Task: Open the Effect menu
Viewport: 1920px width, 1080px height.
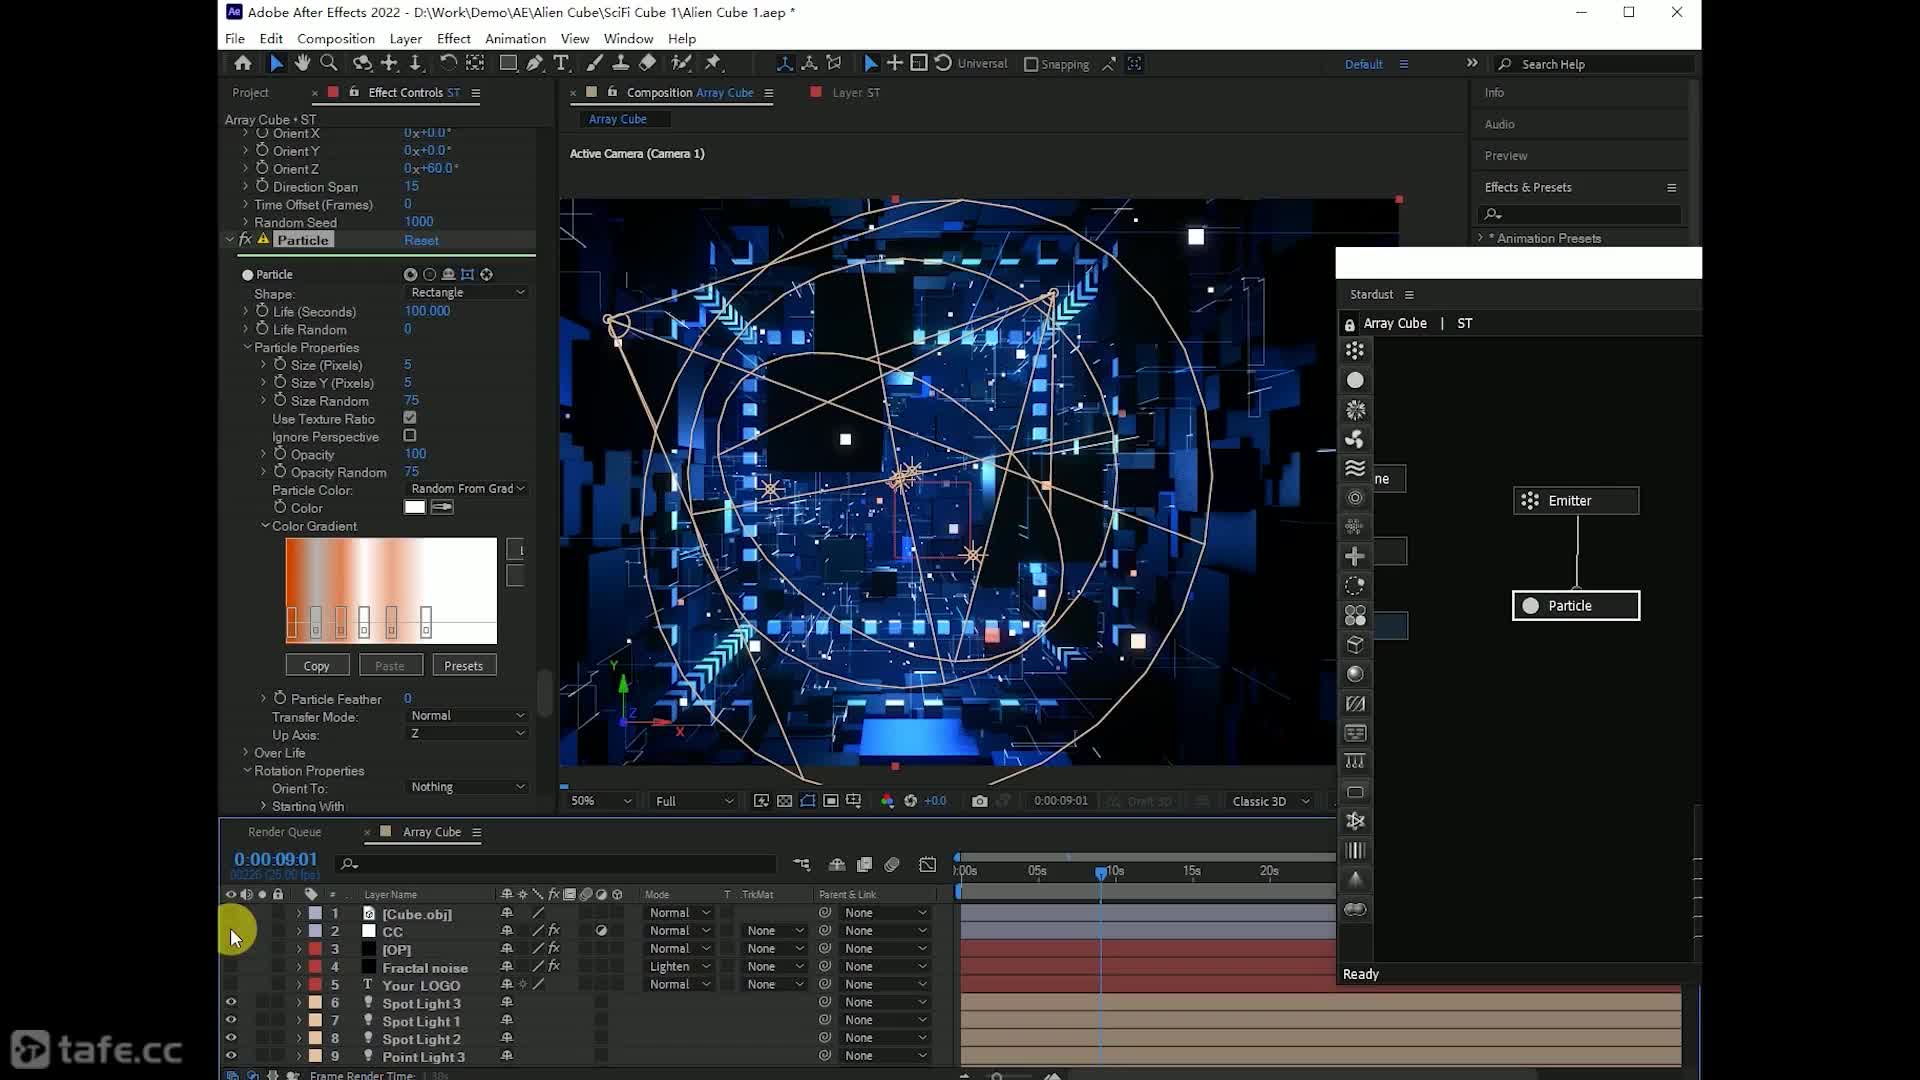Action: point(453,38)
